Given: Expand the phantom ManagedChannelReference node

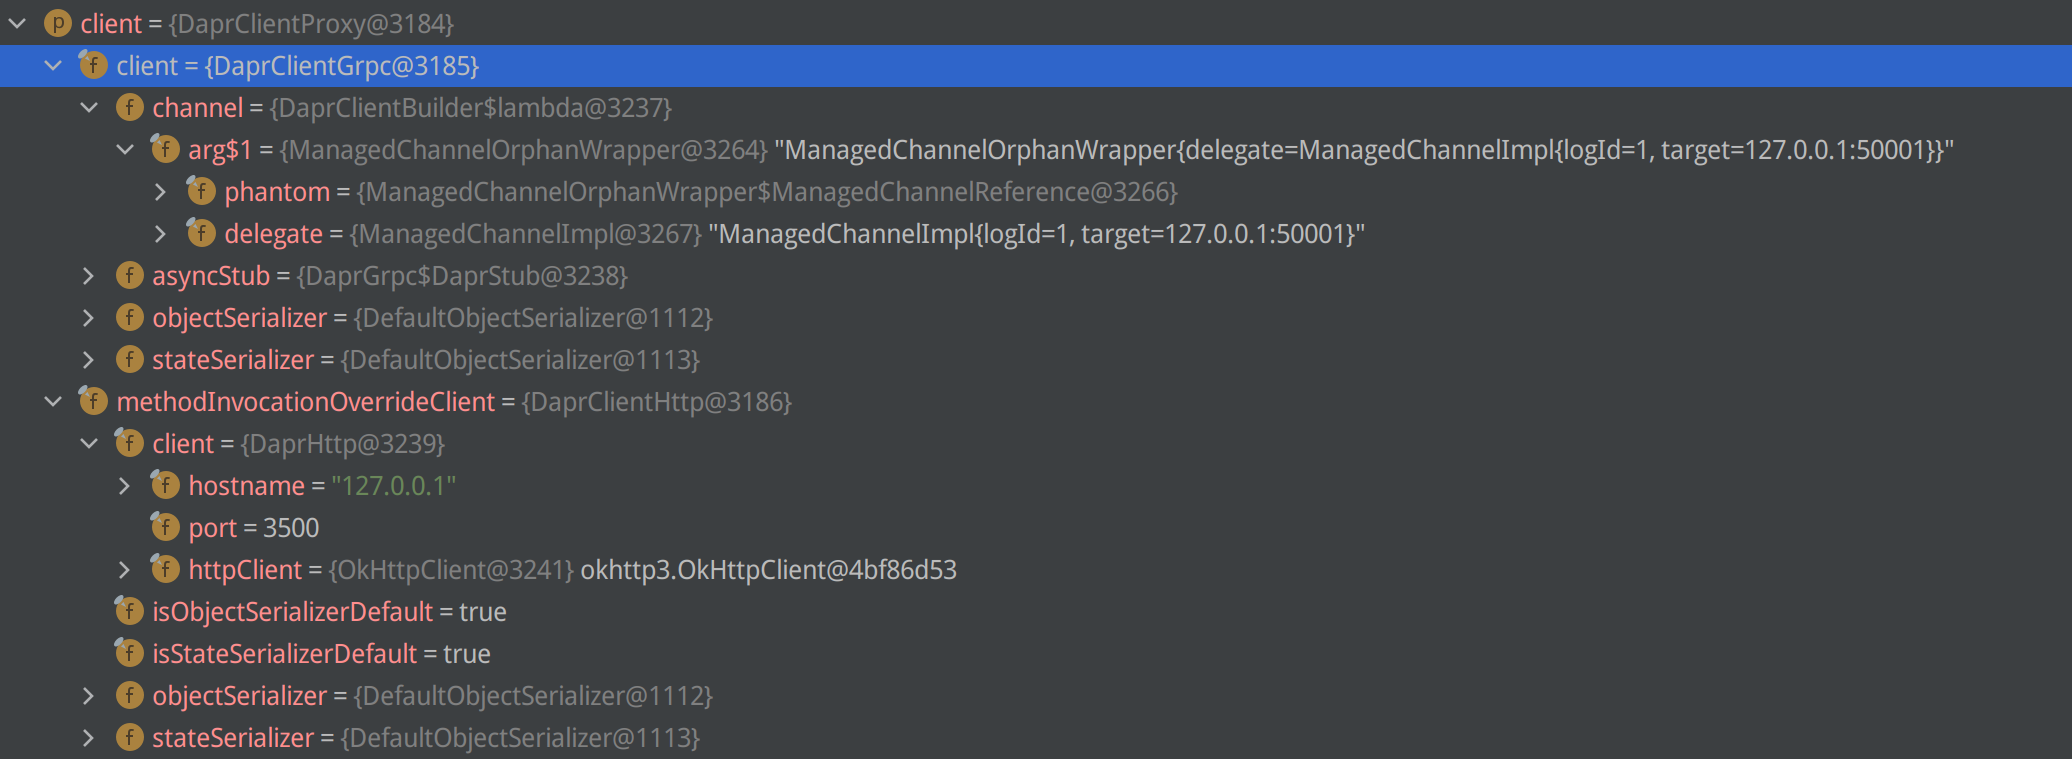Looking at the screenshot, I should pos(160,191).
